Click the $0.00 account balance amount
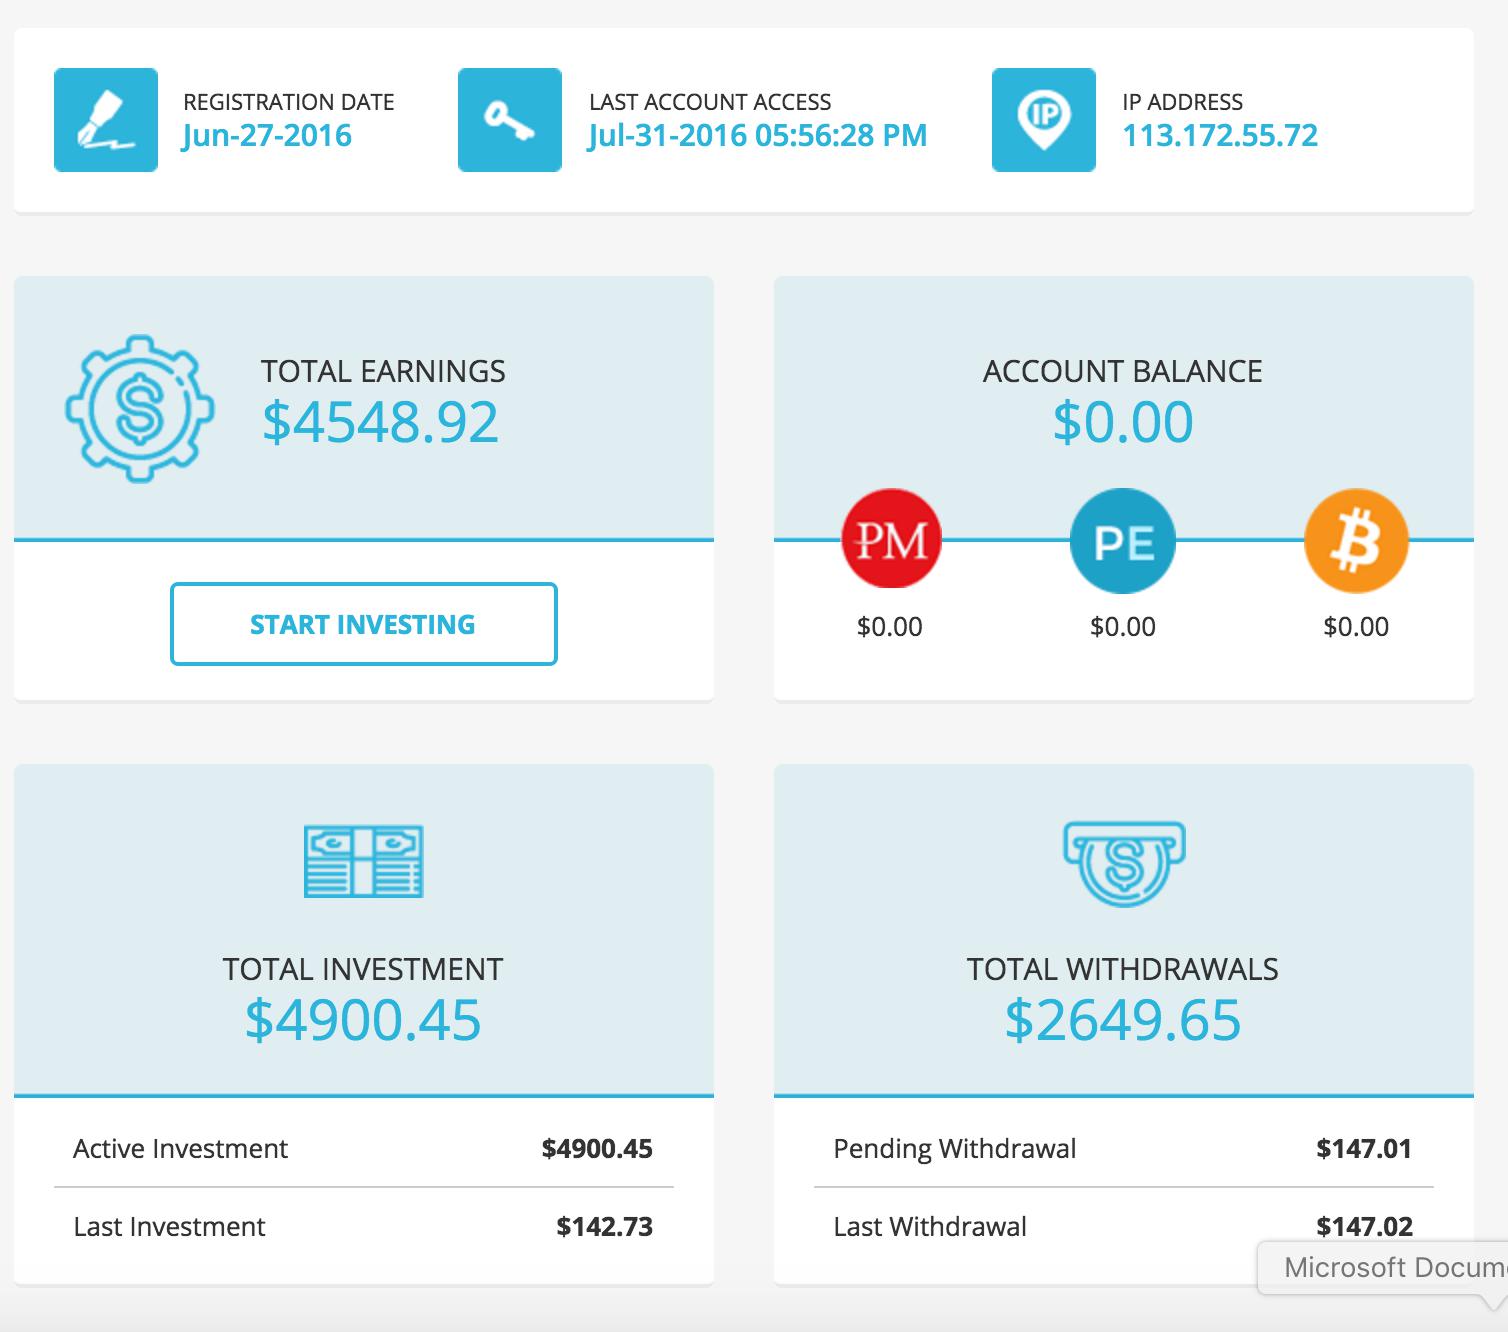This screenshot has height=1332, width=1508. pos(1123,421)
